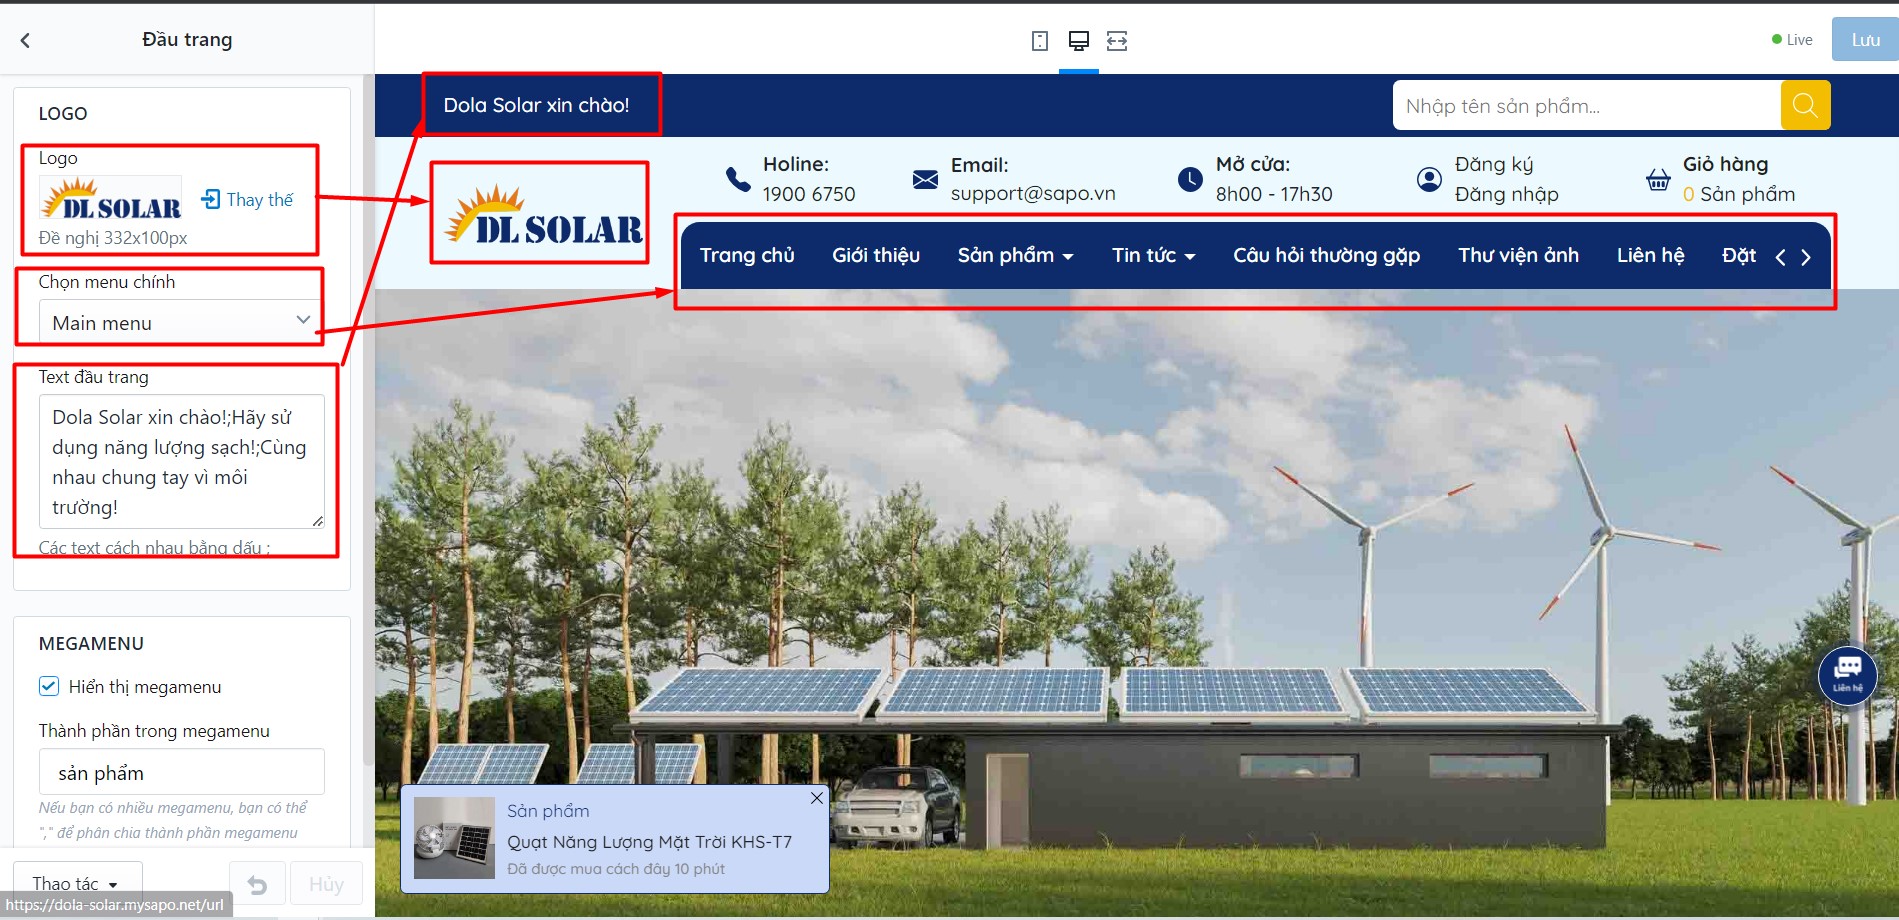Click the support@sapo.vn email link
This screenshot has width=1899, height=920.
pos(1033,193)
